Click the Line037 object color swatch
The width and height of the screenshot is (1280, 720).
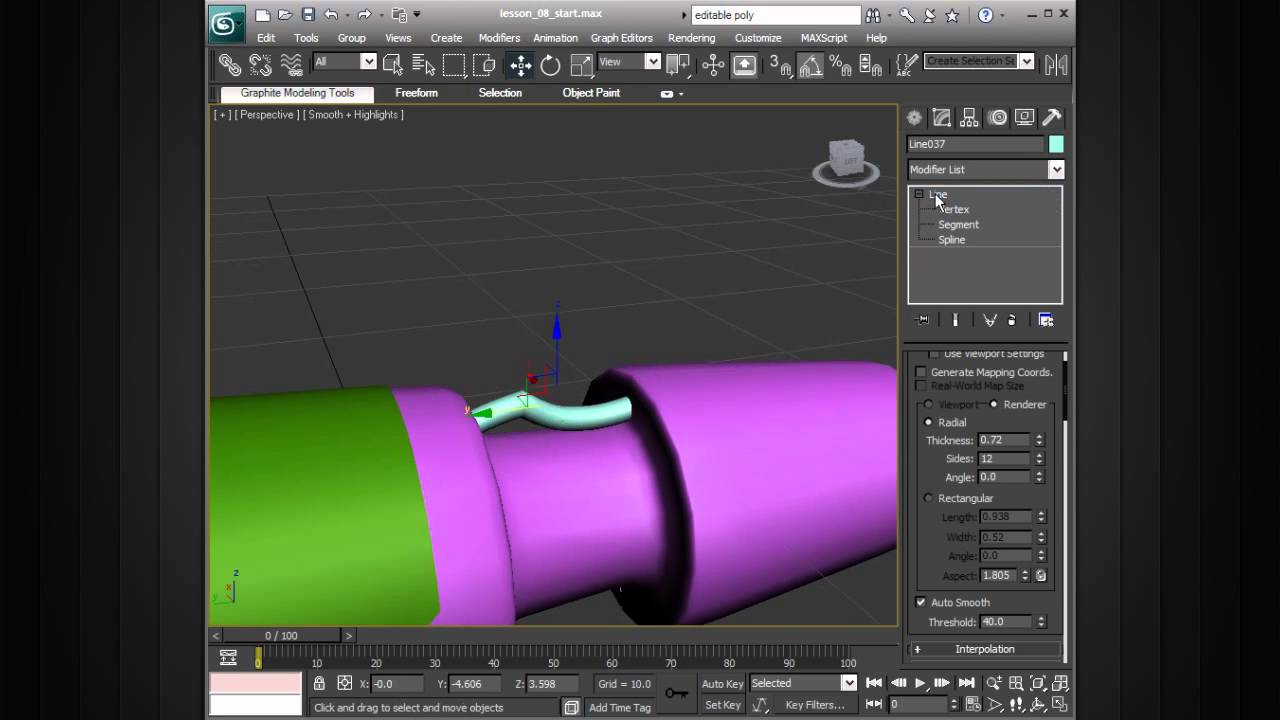pyautogui.click(x=1056, y=144)
